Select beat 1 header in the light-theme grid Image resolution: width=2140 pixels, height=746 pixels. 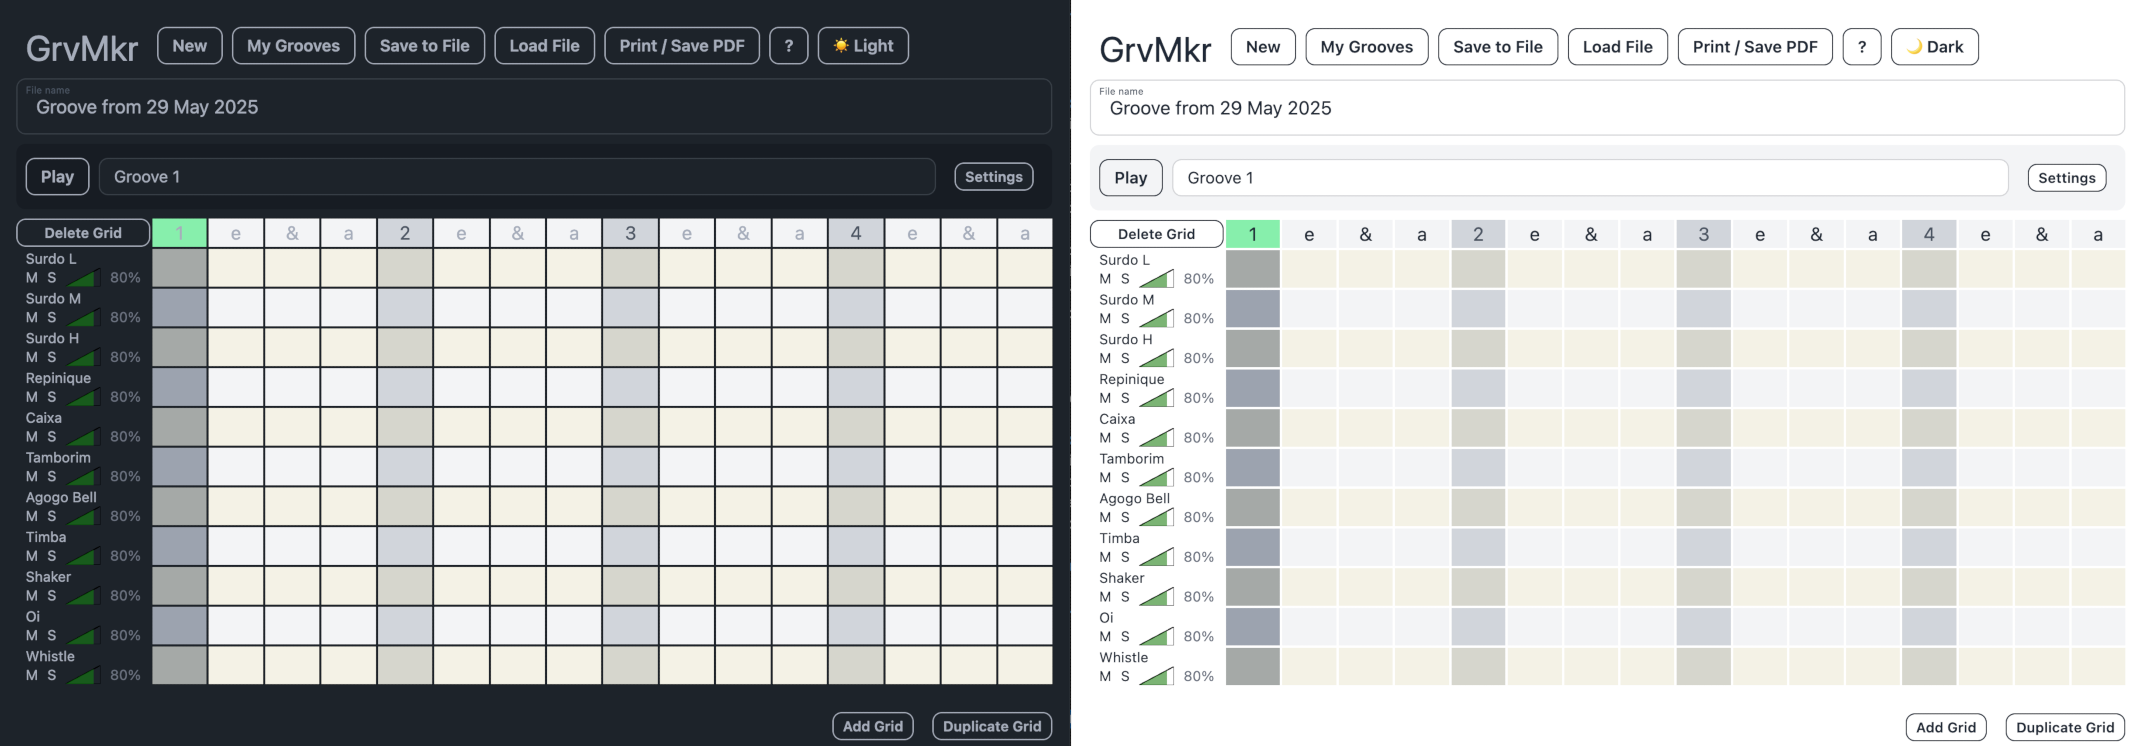click(x=1253, y=234)
